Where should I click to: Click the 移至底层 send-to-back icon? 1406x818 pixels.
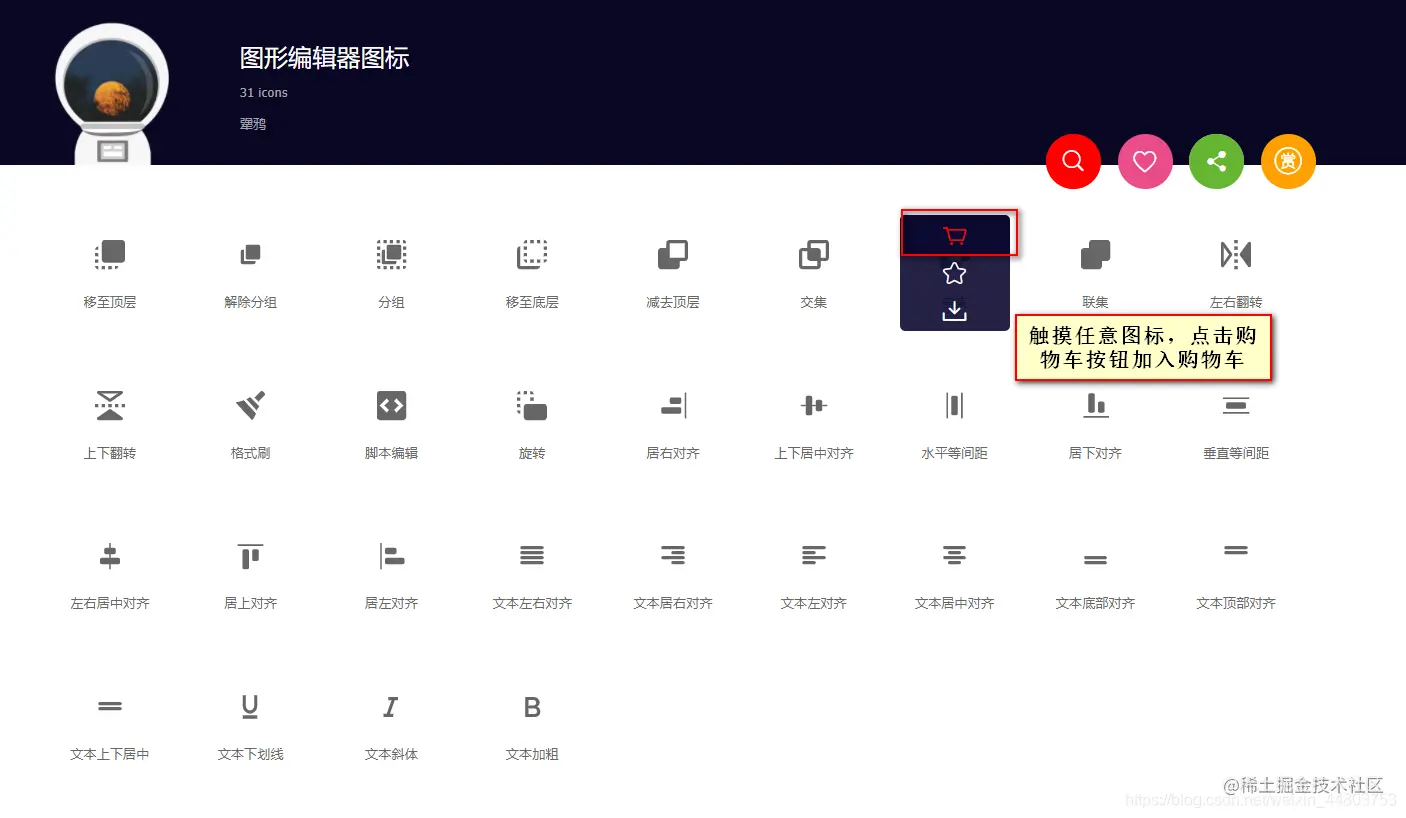click(531, 254)
